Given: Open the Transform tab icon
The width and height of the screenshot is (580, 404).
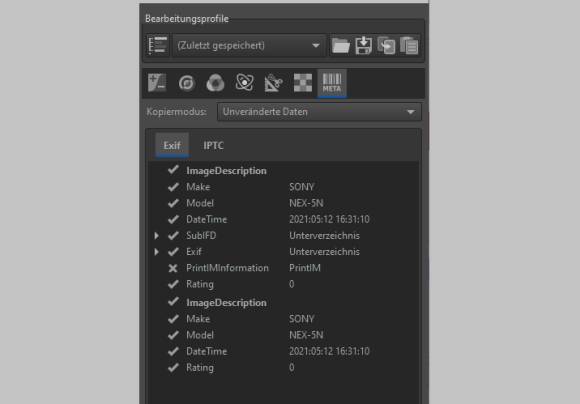Looking at the screenshot, I should click(x=273, y=83).
